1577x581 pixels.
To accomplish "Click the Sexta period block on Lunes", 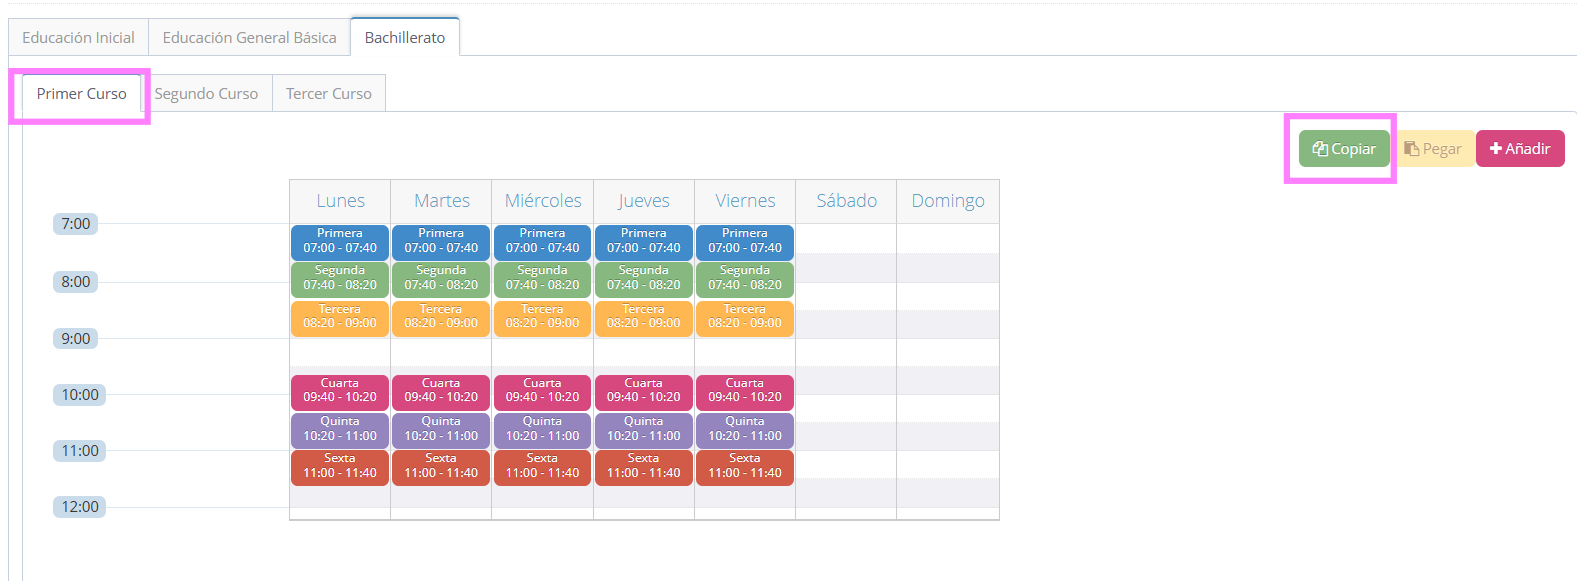I will pyautogui.click(x=340, y=467).
